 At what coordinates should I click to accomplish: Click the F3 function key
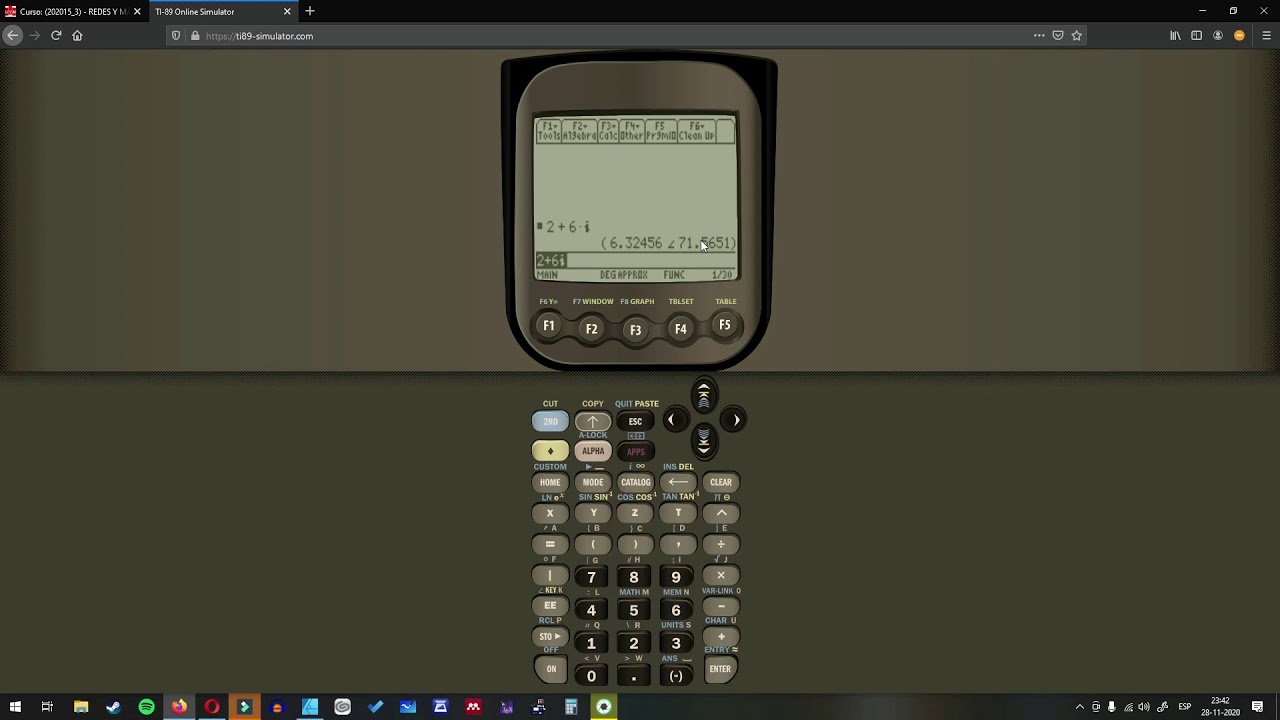point(635,330)
